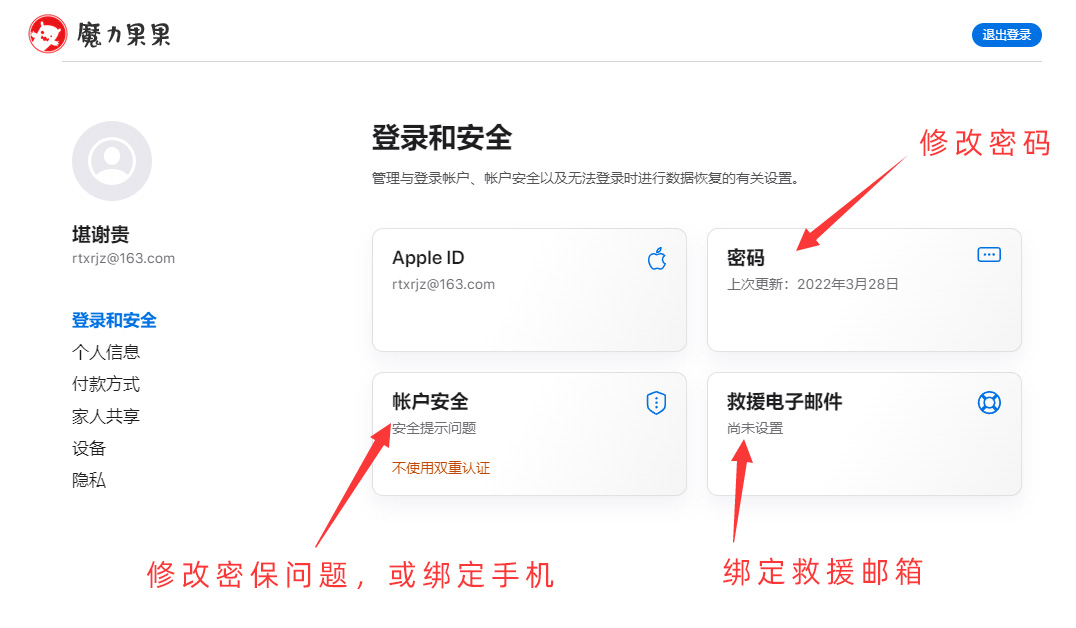Click the password dots icon on 密码 card

[x=989, y=255]
